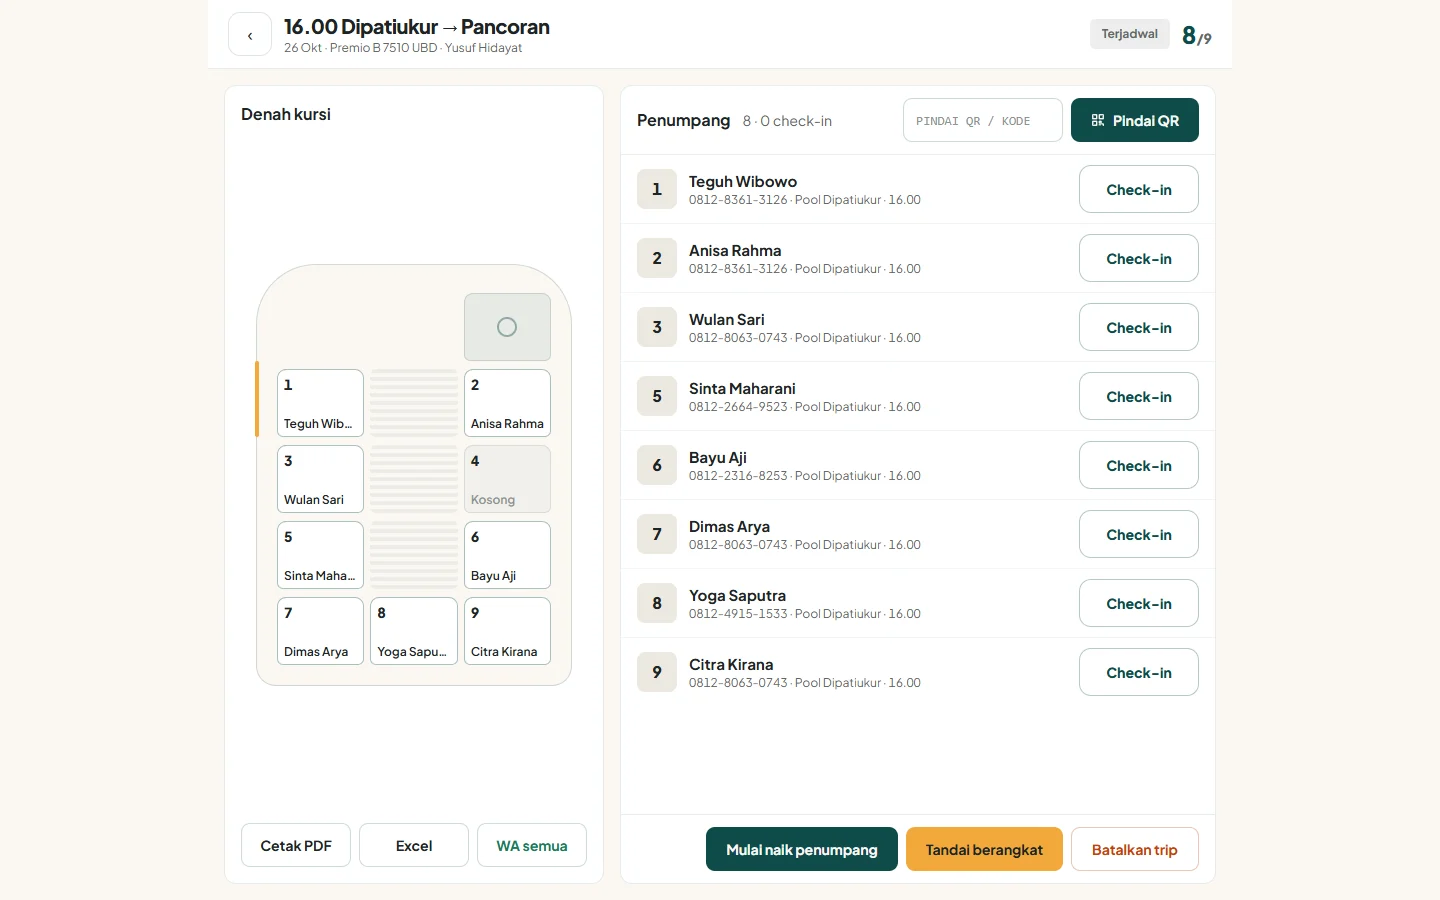Check in Sinta Maharani
1440x900 pixels.
[1139, 396]
